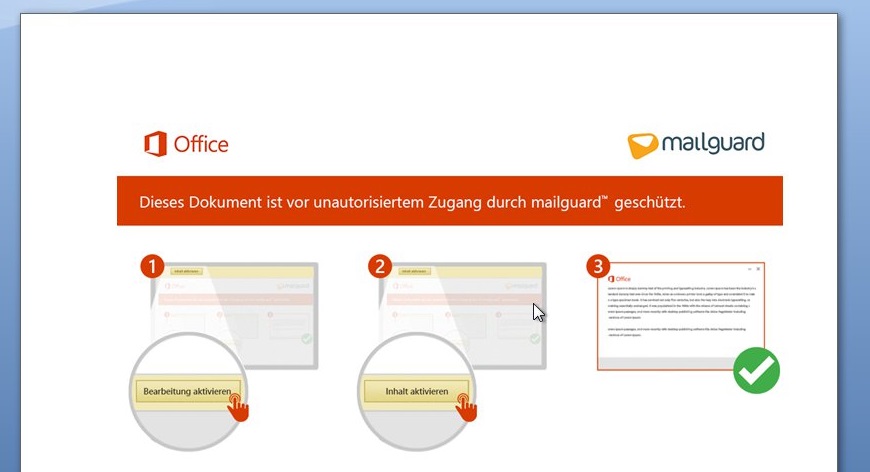Click the Office logo icon
This screenshot has height=472, width=870.
point(155,144)
